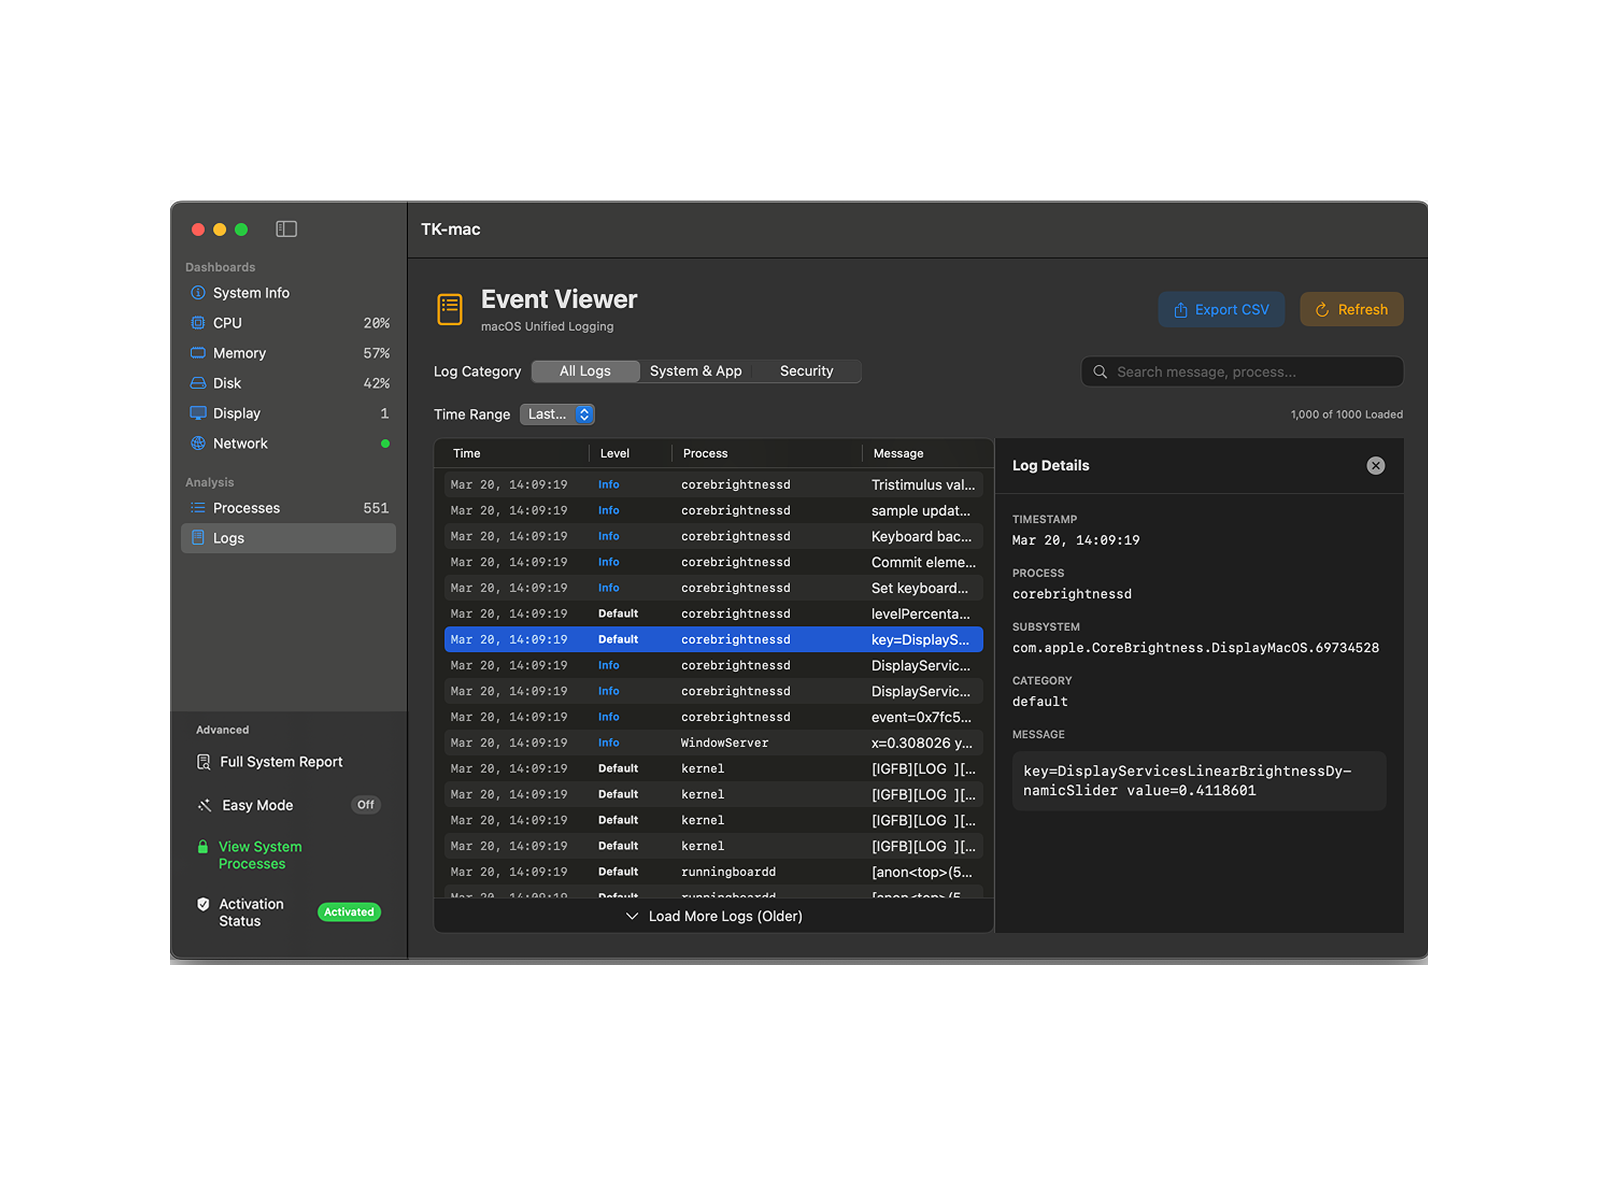Click the TK-mac window title

(x=450, y=229)
